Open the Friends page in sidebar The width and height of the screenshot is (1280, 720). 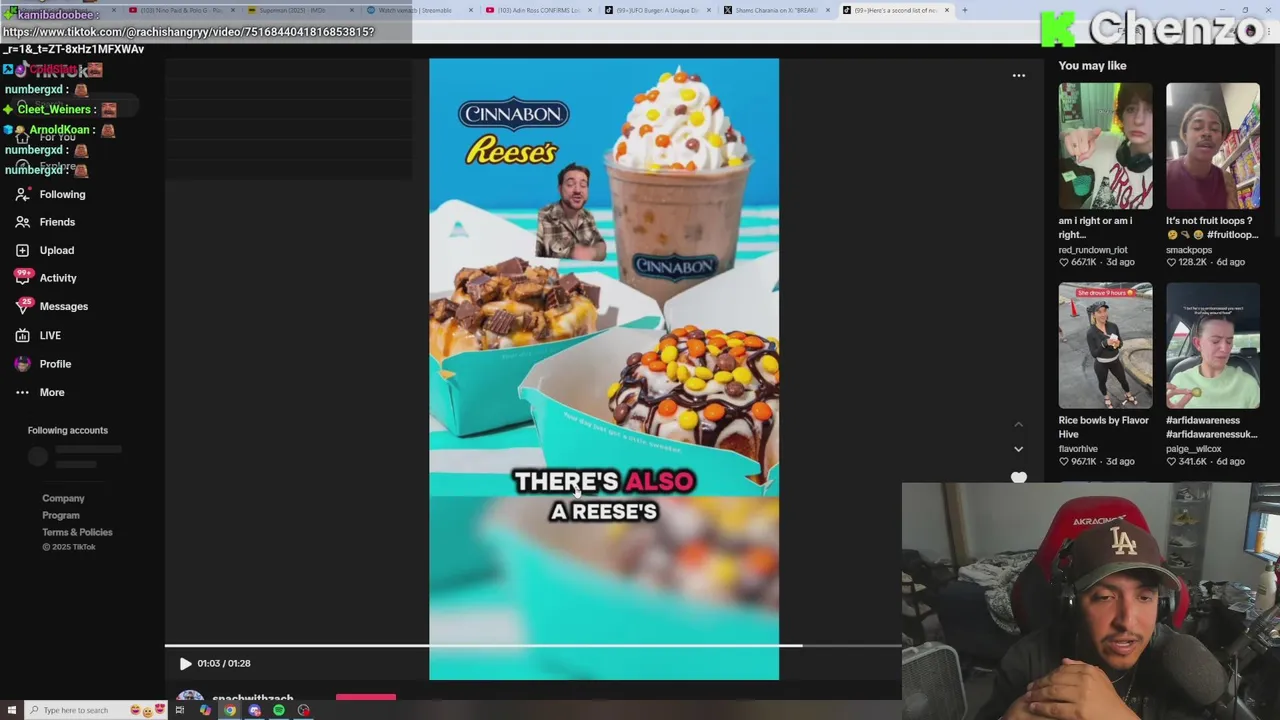pyautogui.click(x=46, y=222)
